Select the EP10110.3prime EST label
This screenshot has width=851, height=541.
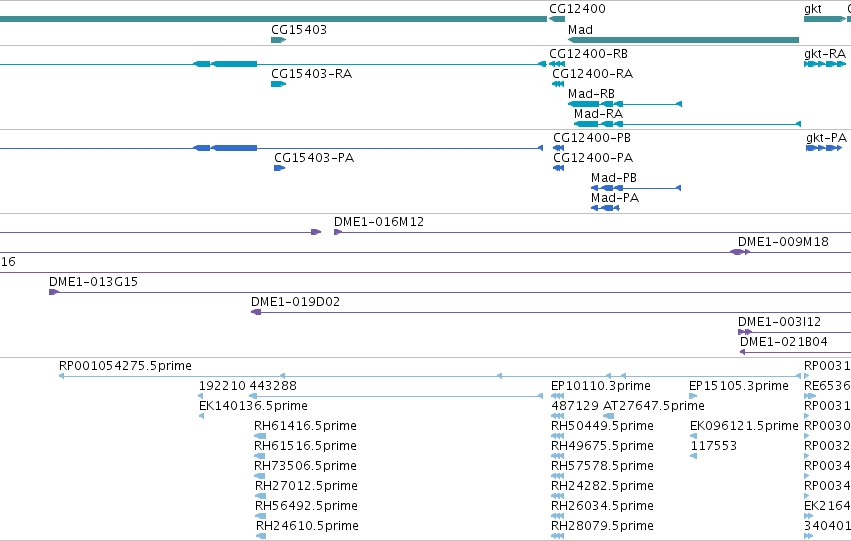point(601,386)
